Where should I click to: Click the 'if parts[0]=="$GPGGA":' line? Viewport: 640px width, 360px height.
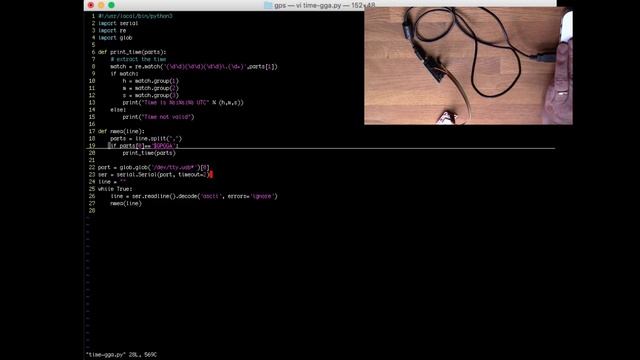[x=144, y=145]
